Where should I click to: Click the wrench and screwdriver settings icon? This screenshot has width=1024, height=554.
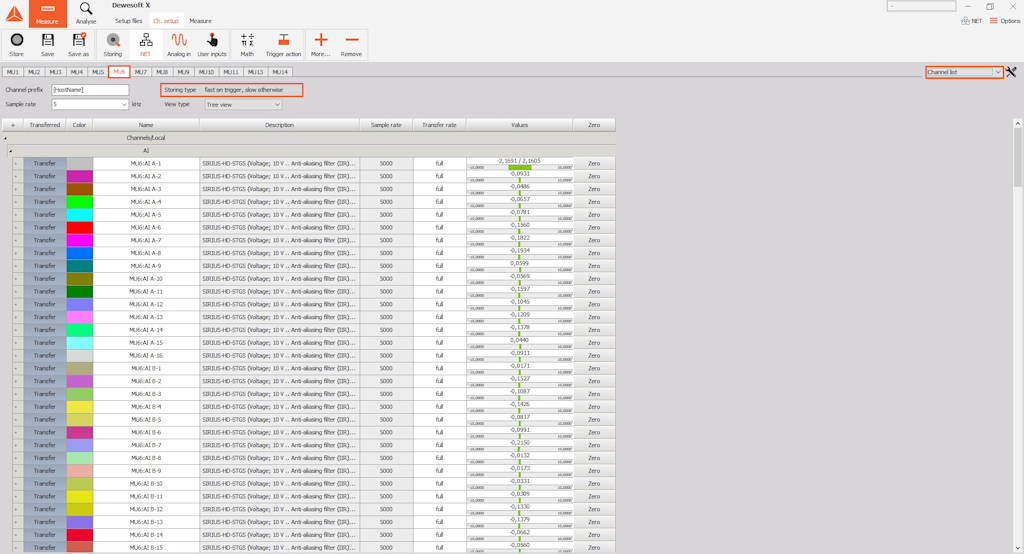(1011, 72)
